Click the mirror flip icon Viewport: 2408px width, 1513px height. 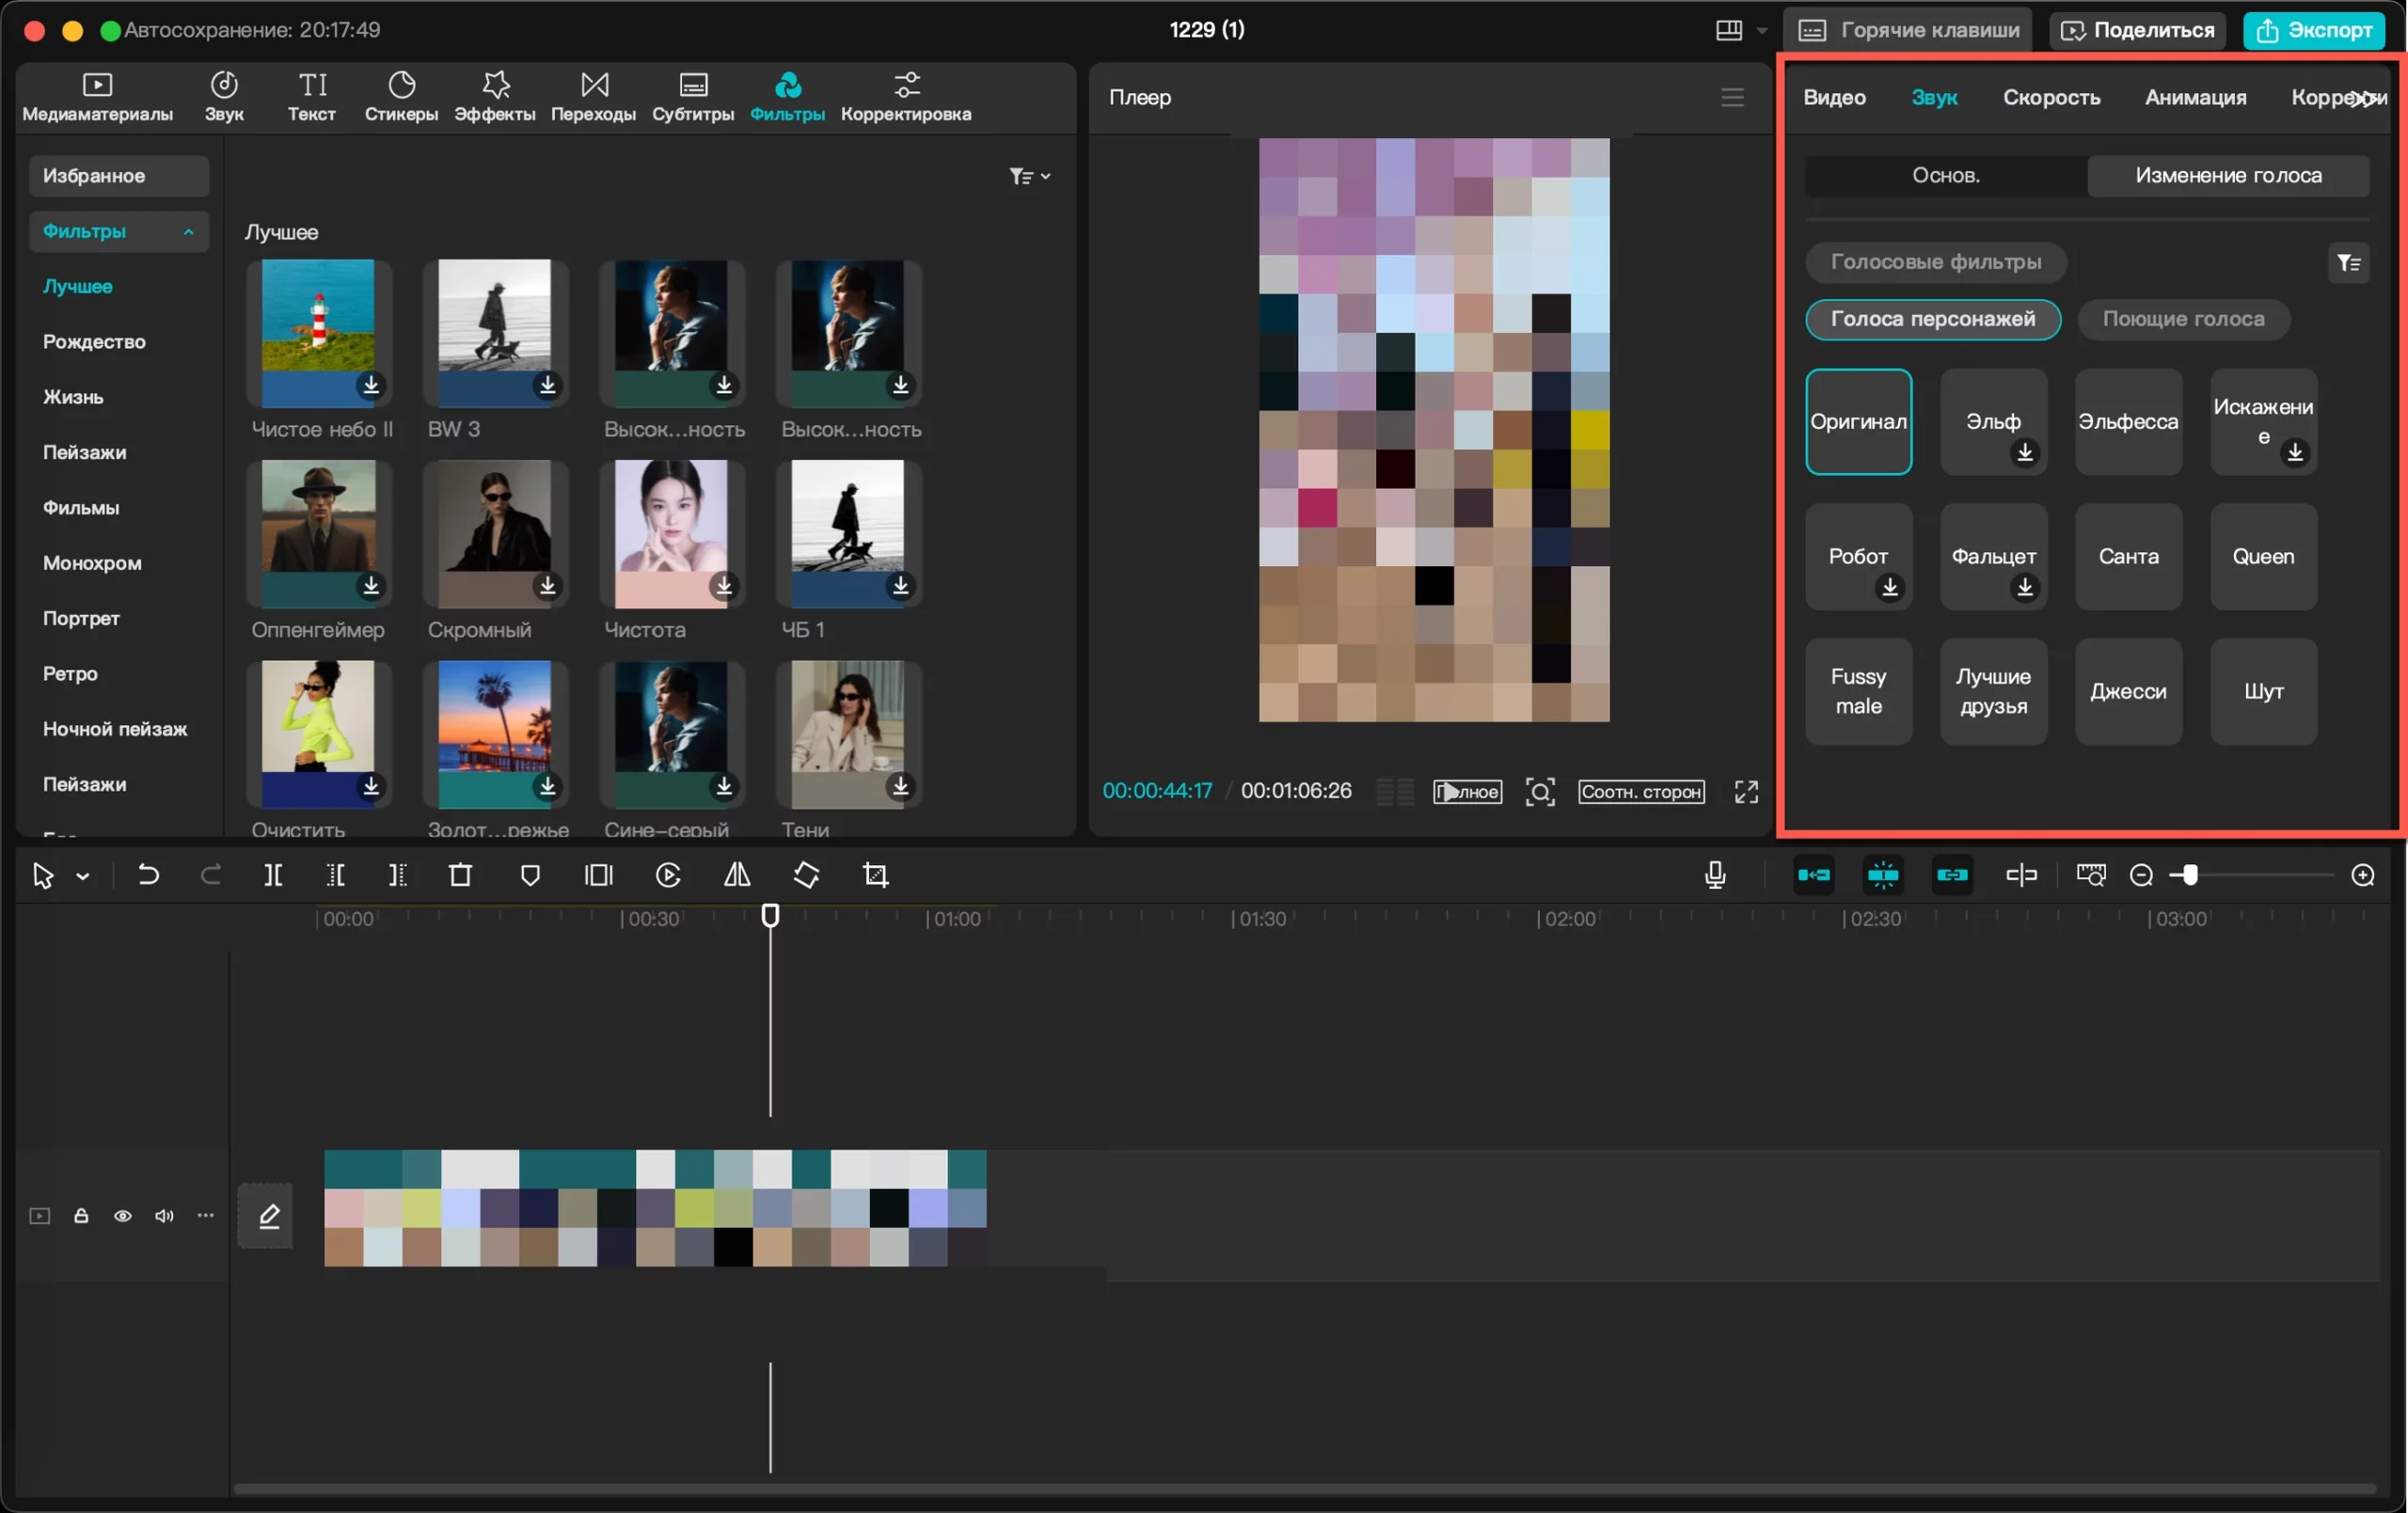737,875
